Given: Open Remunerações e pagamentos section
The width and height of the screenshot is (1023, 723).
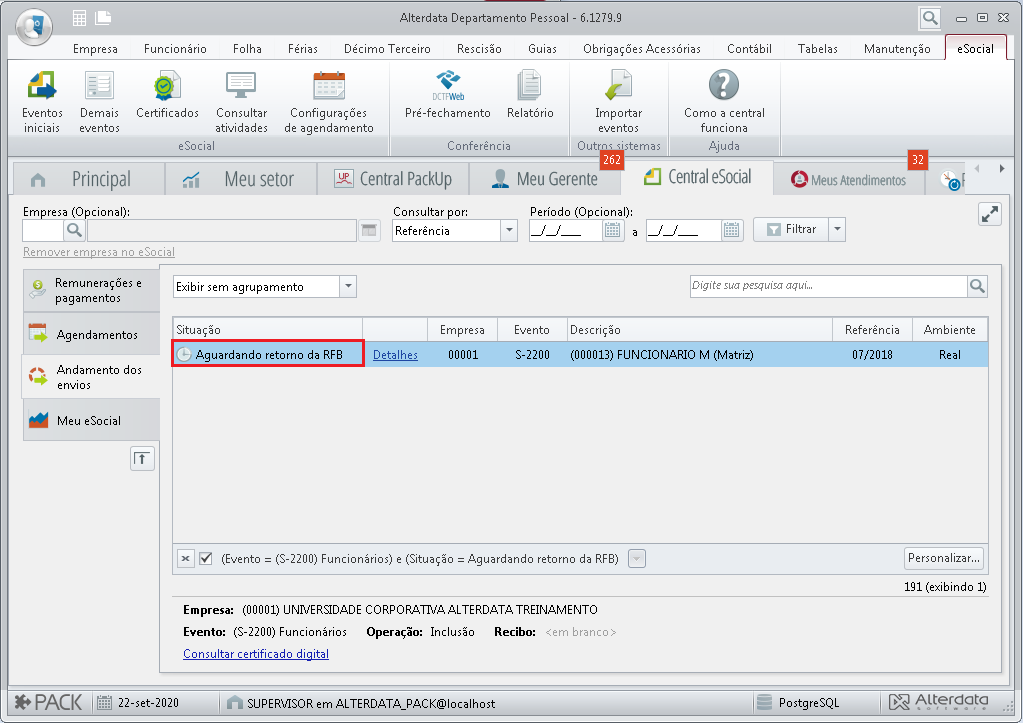Looking at the screenshot, I should coord(91,290).
